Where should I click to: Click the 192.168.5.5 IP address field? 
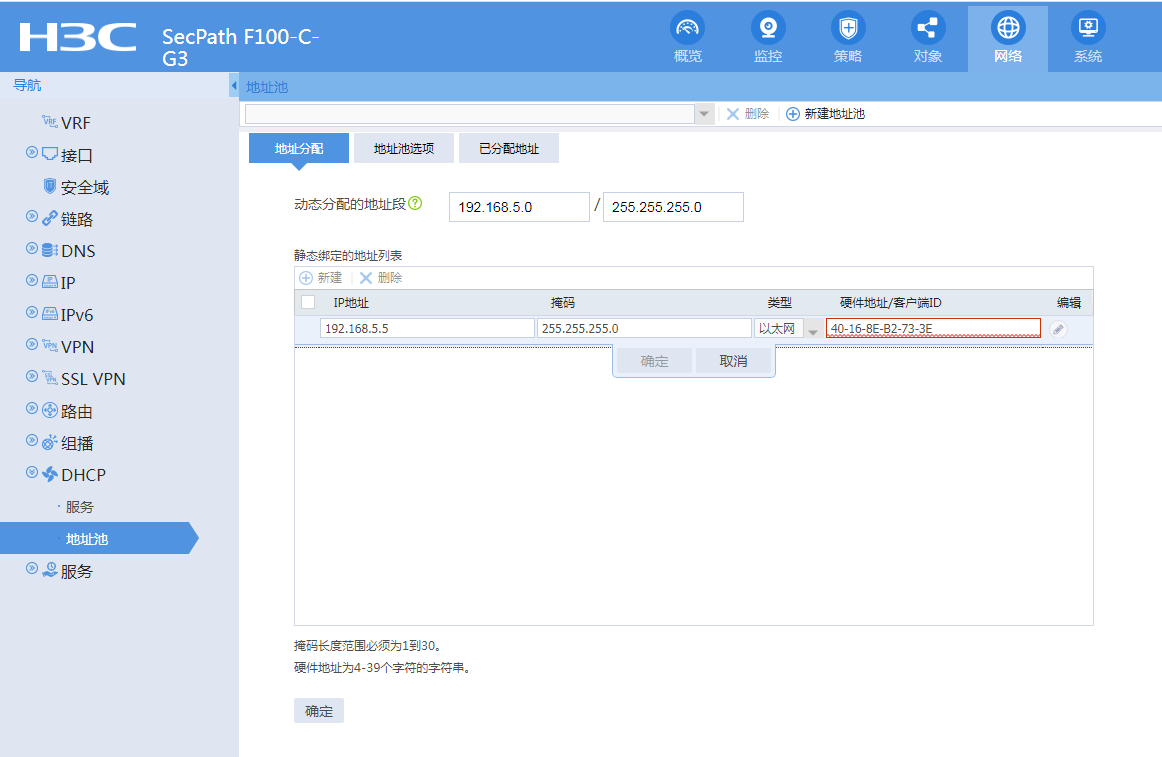coord(427,328)
